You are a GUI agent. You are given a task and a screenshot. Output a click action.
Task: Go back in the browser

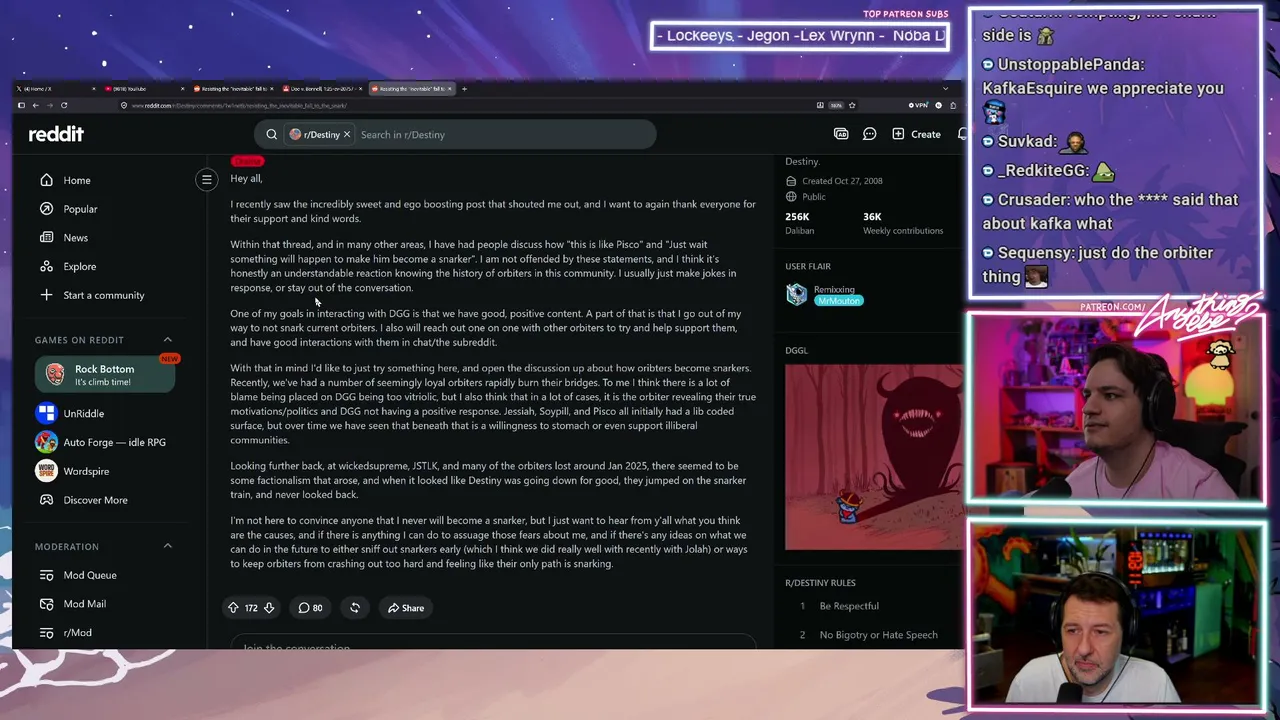click(35, 105)
